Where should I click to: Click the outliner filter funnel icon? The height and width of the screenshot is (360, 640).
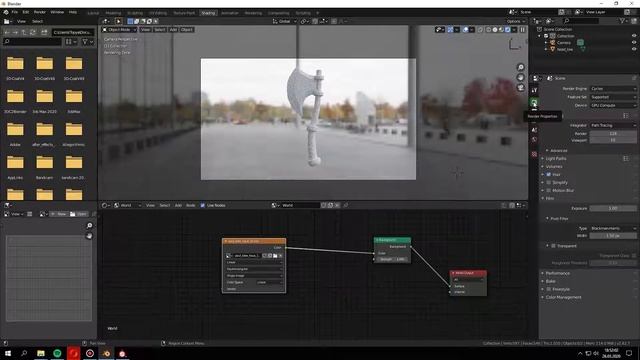[622, 21]
